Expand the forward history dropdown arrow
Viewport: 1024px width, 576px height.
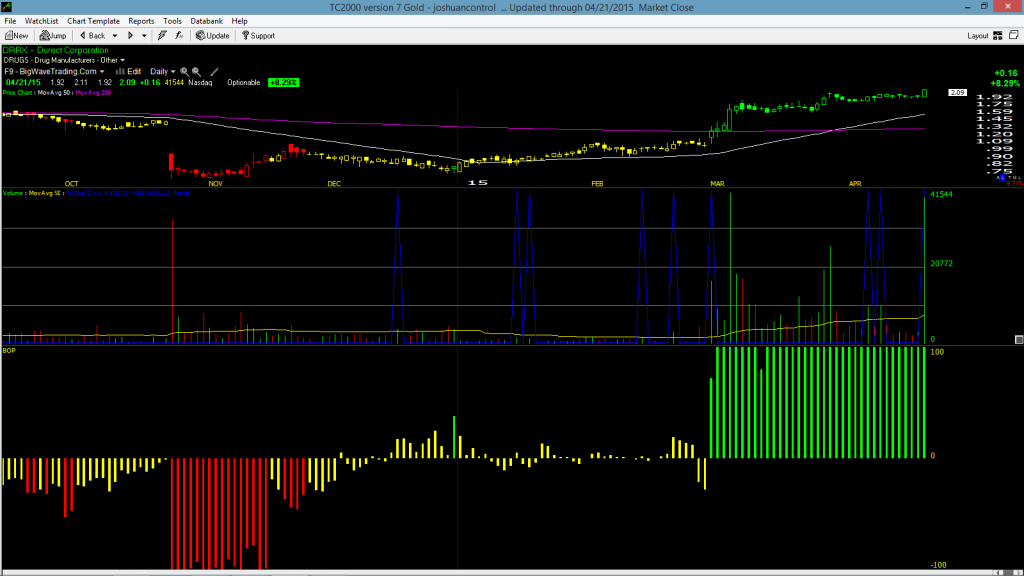pos(144,36)
